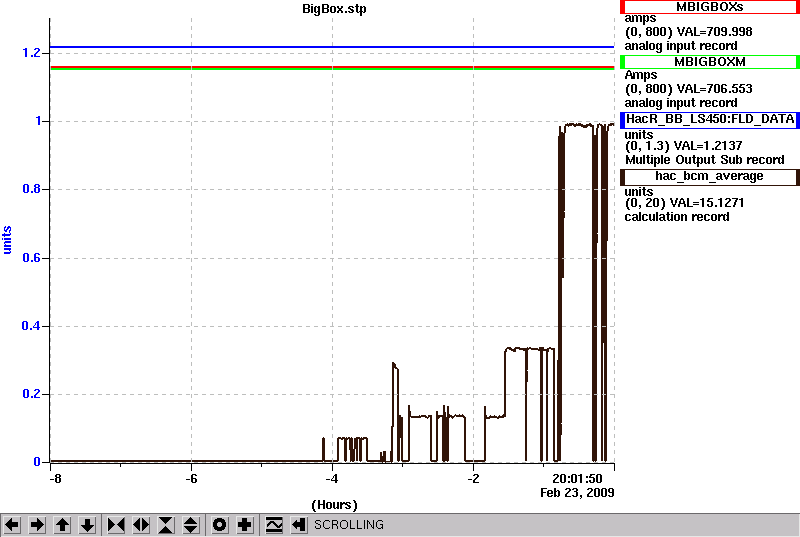Click the Feb 23, 2009 date label
The width and height of the screenshot is (800, 537).
tap(577, 493)
